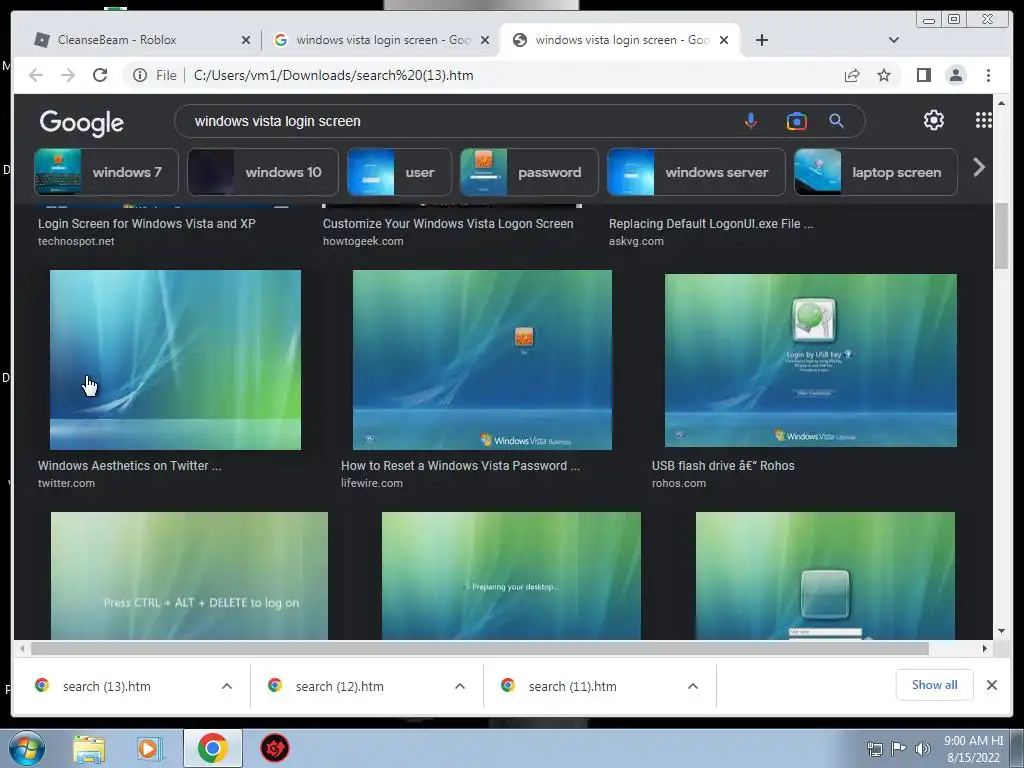This screenshot has height=768, width=1024.
Task: Open the tab search dropdown chevron
Action: click(893, 40)
